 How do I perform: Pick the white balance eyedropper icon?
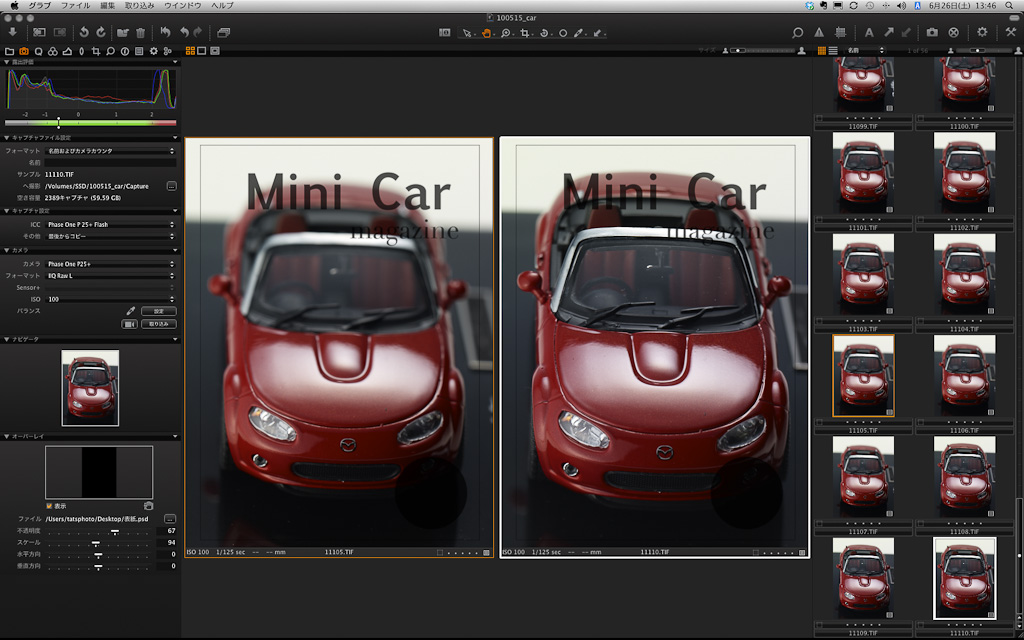click(130, 311)
